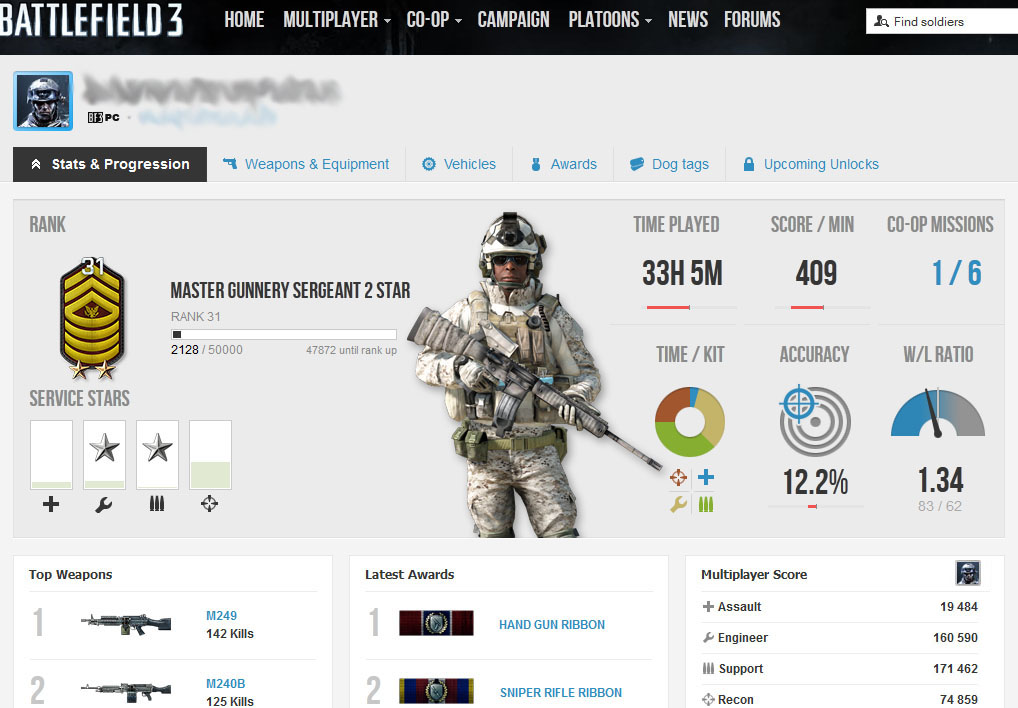Select the Engineer service star wrench icon
Image resolution: width=1018 pixels, height=708 pixels.
[104, 504]
